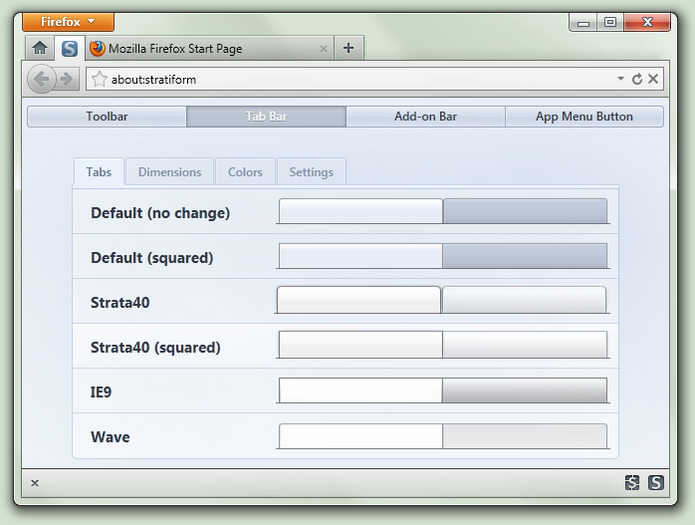The width and height of the screenshot is (695, 525).
Task: Click the about:stratiform address field
Action: (350, 79)
